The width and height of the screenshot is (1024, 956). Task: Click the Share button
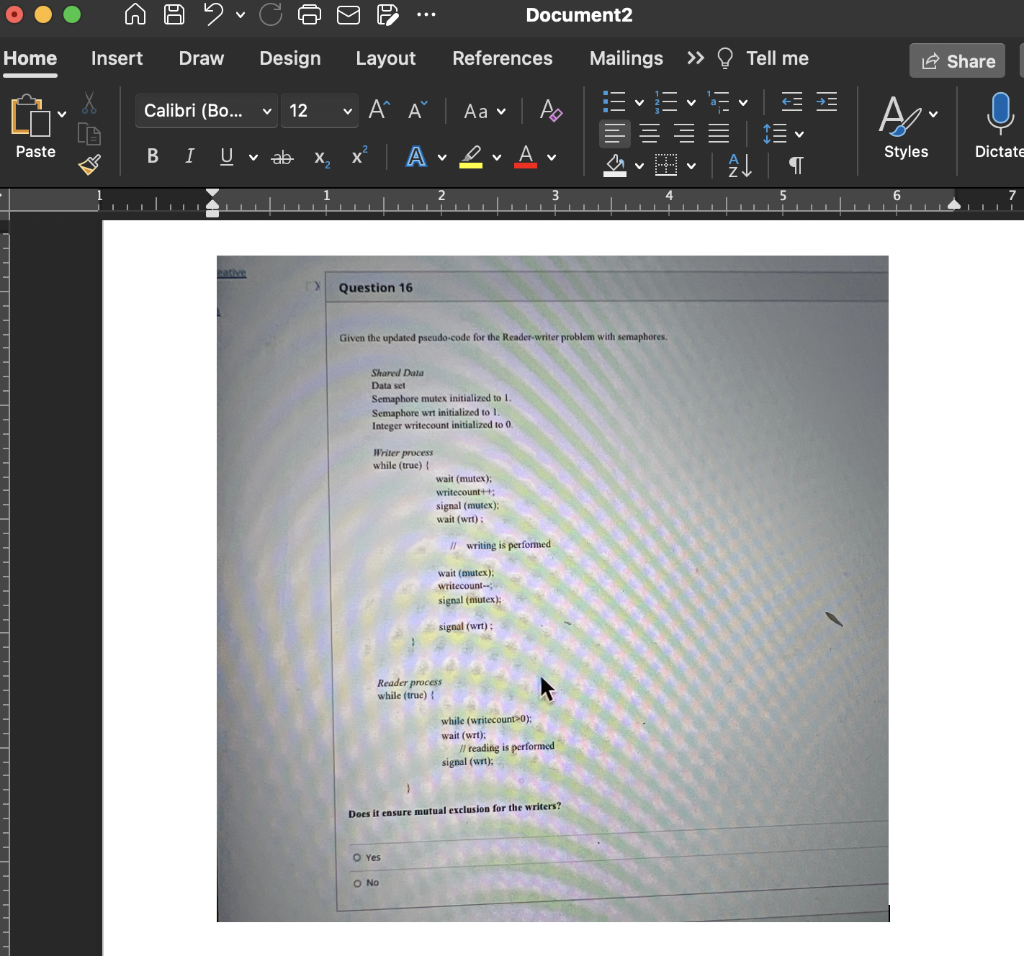tap(956, 60)
